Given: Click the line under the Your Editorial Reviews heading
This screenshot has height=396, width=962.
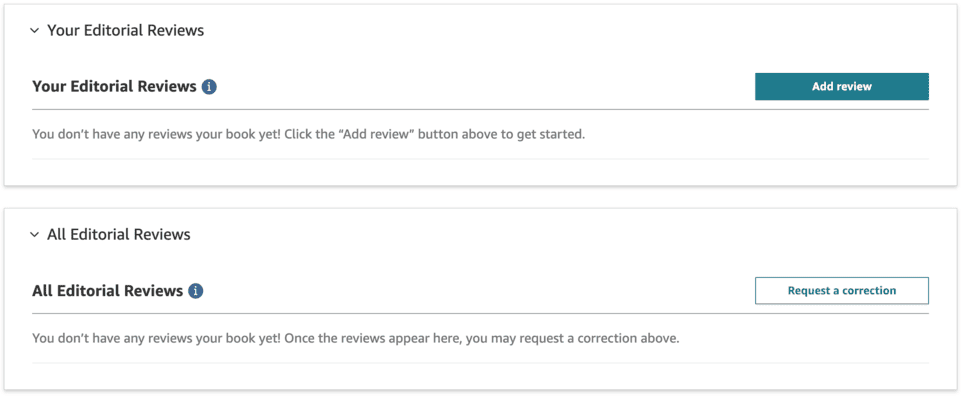Looking at the screenshot, I should coord(480,110).
